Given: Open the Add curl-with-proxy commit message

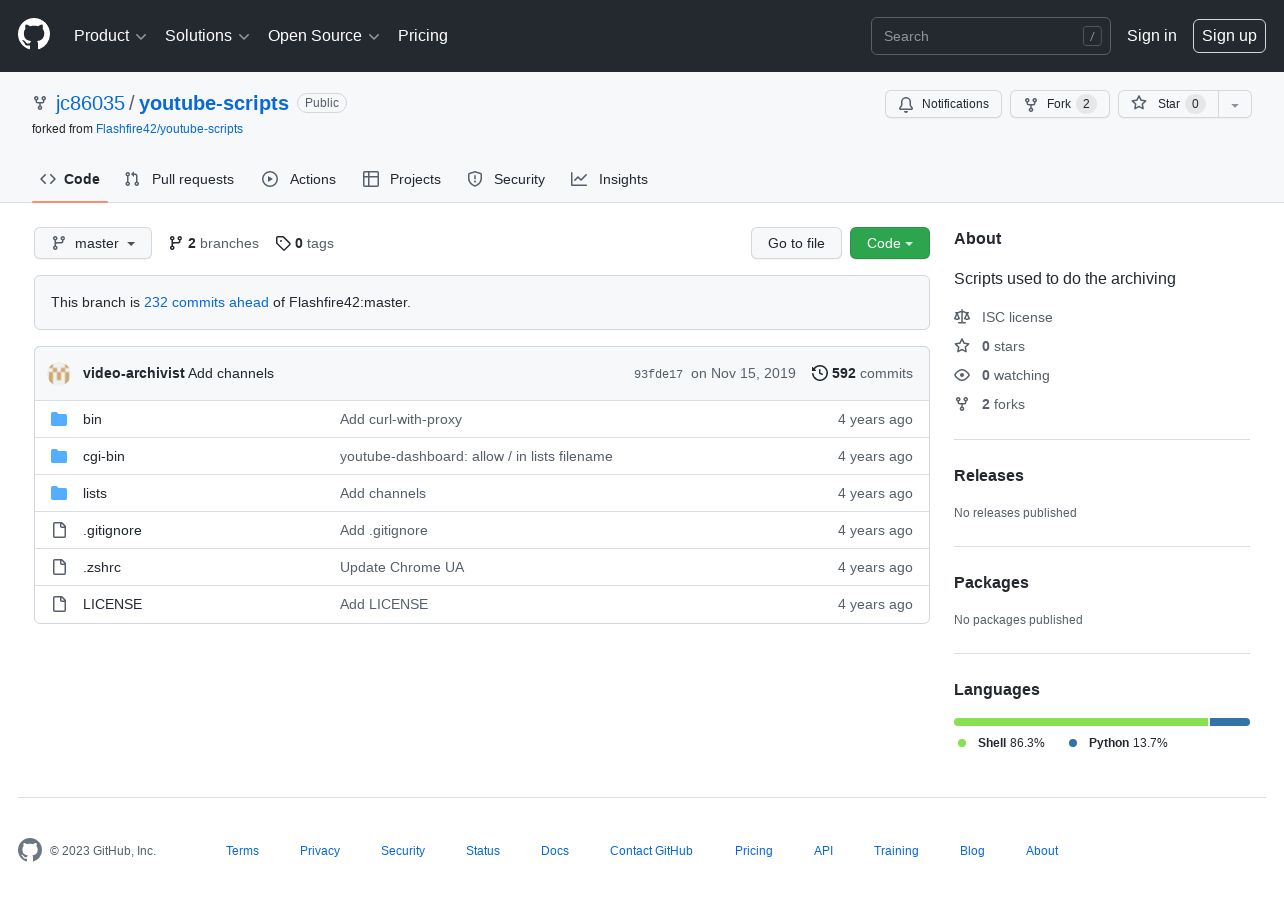Looking at the screenshot, I should (401, 419).
